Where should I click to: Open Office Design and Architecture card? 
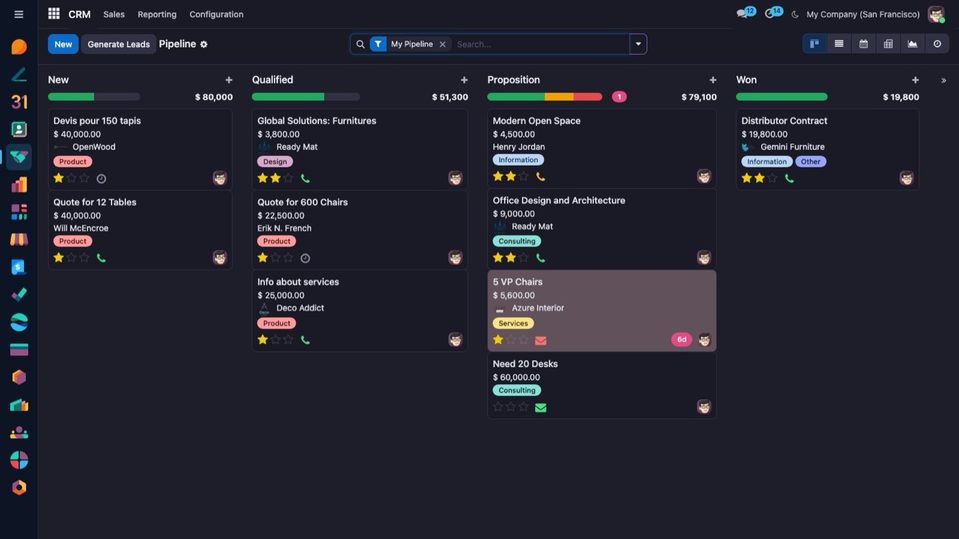click(x=602, y=229)
